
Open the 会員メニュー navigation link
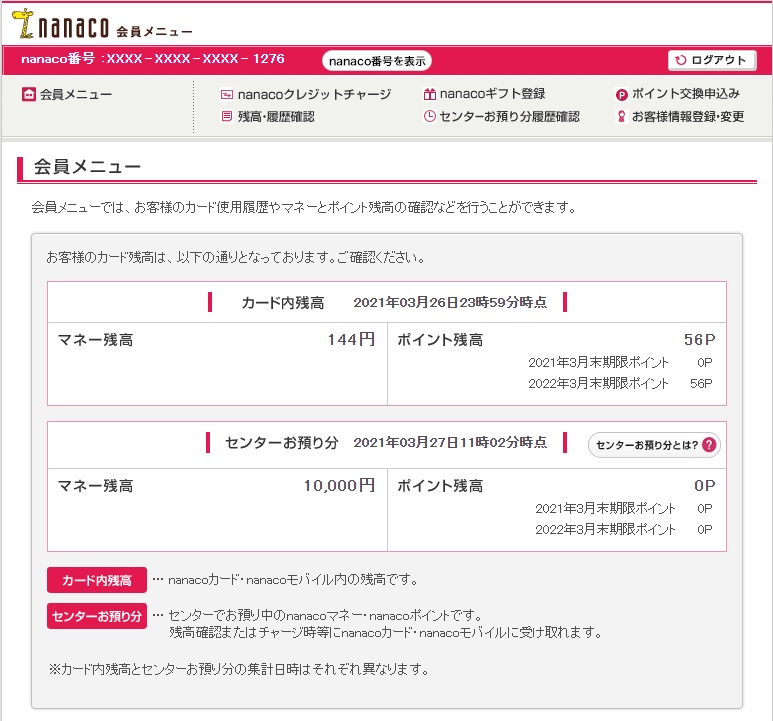coord(67,94)
